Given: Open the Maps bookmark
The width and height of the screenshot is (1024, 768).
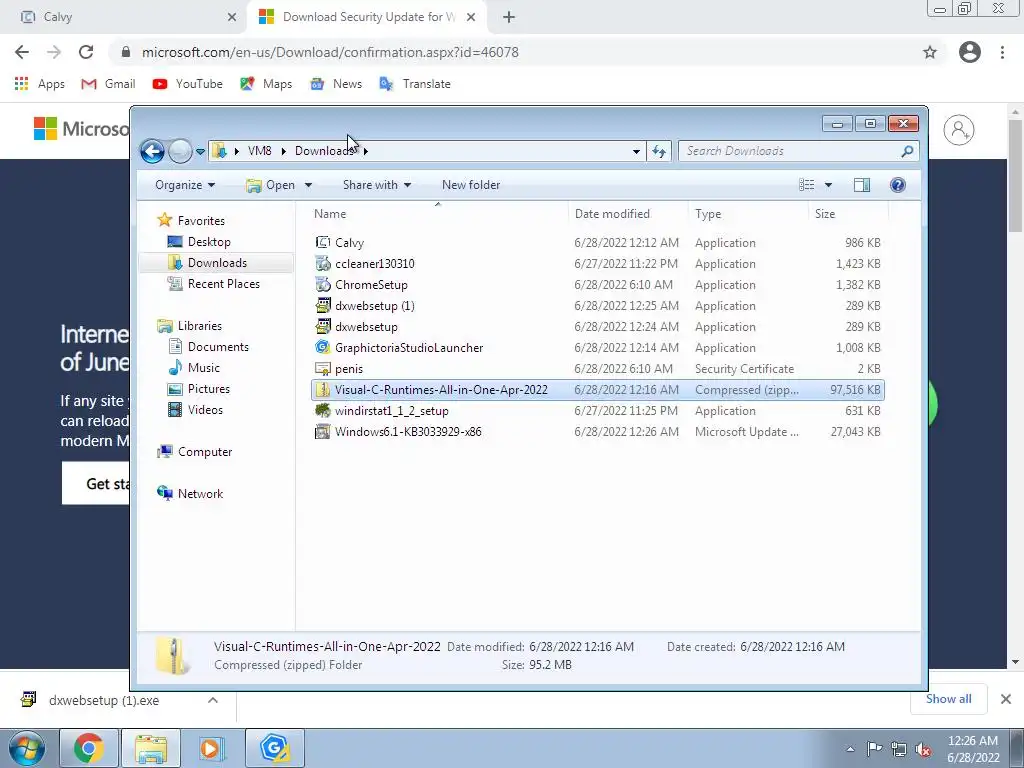Looking at the screenshot, I should tap(266, 84).
